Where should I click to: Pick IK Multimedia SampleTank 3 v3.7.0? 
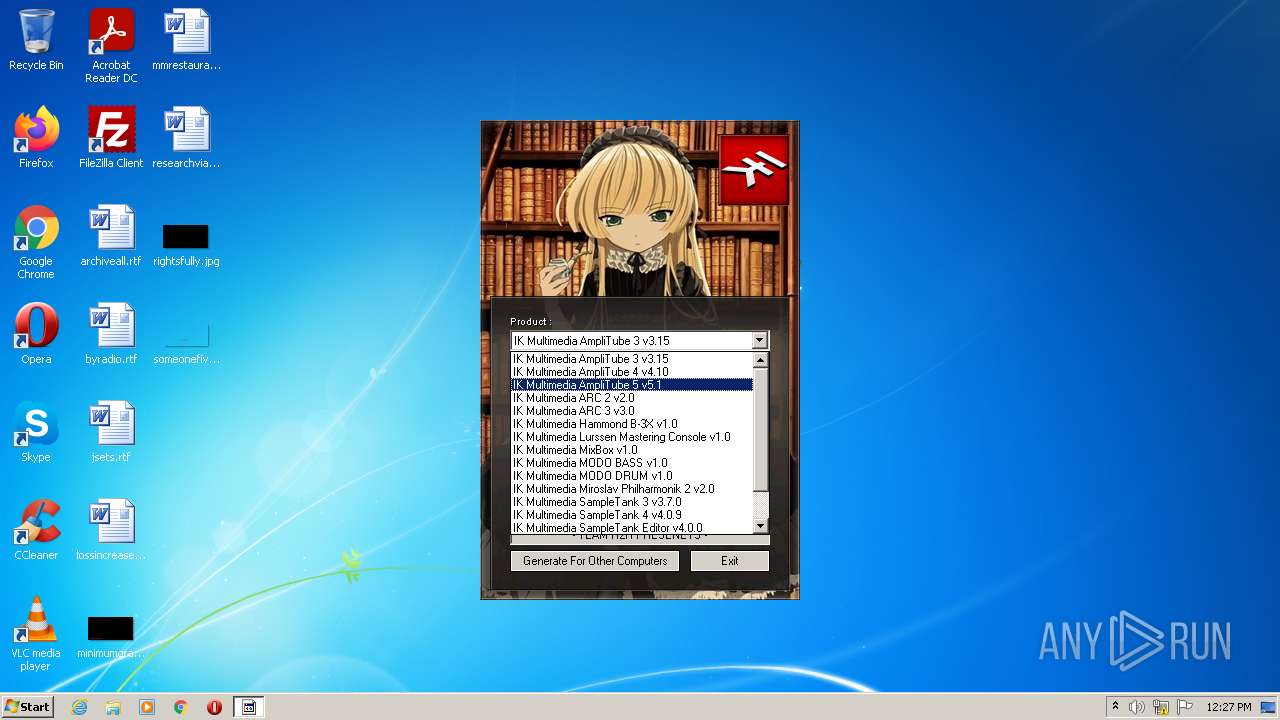coord(632,502)
